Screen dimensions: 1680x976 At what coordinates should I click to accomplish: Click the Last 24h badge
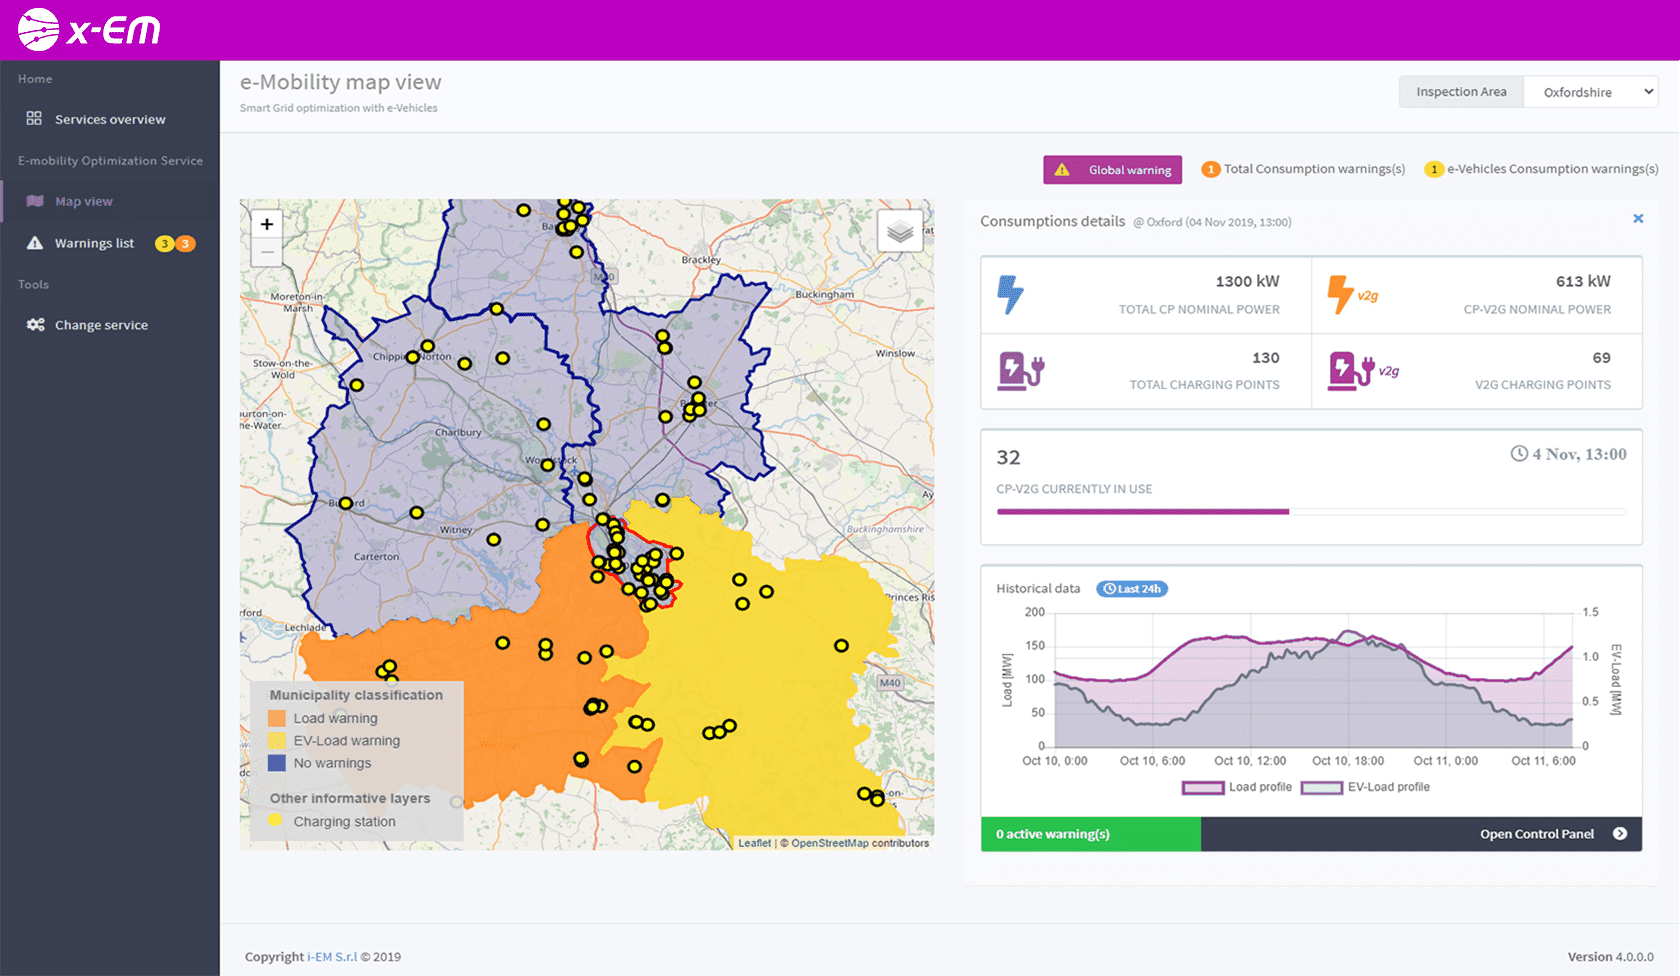click(1132, 589)
